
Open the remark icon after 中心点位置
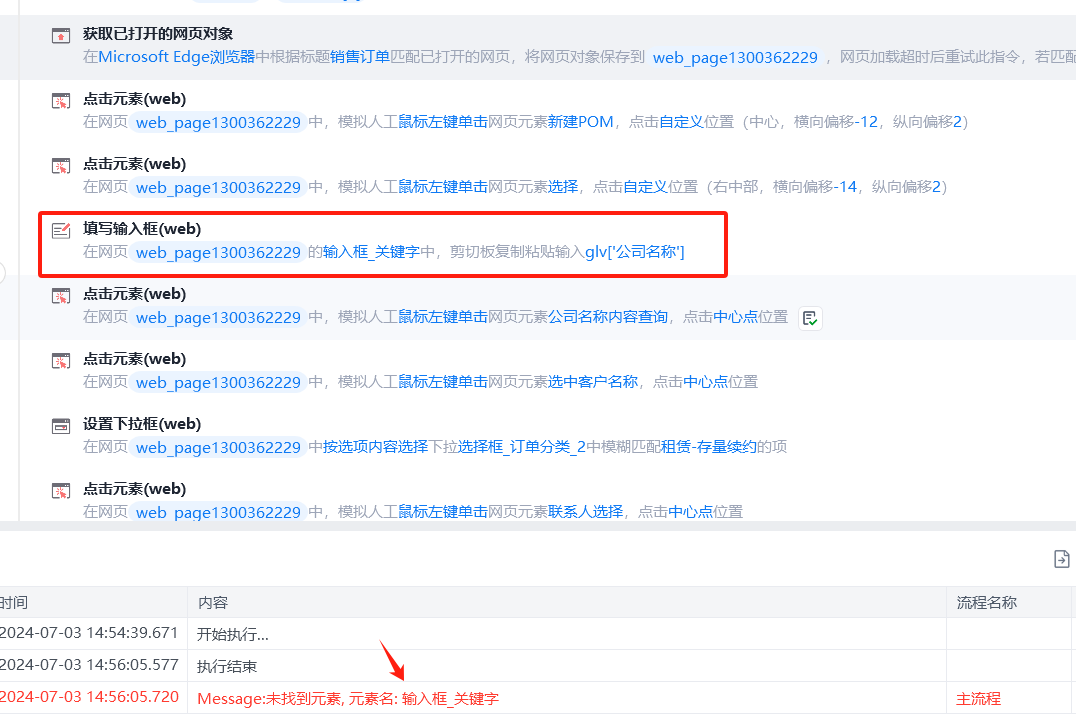click(x=810, y=318)
